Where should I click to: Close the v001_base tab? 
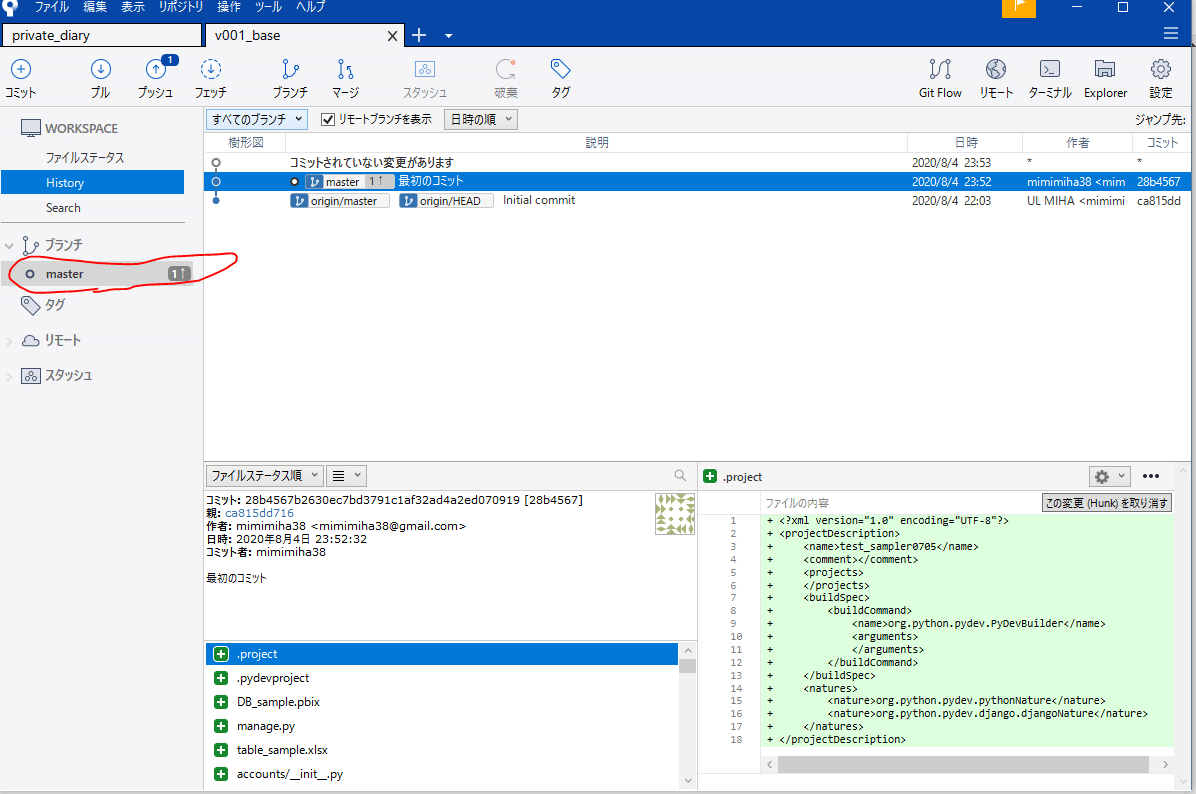(x=392, y=36)
